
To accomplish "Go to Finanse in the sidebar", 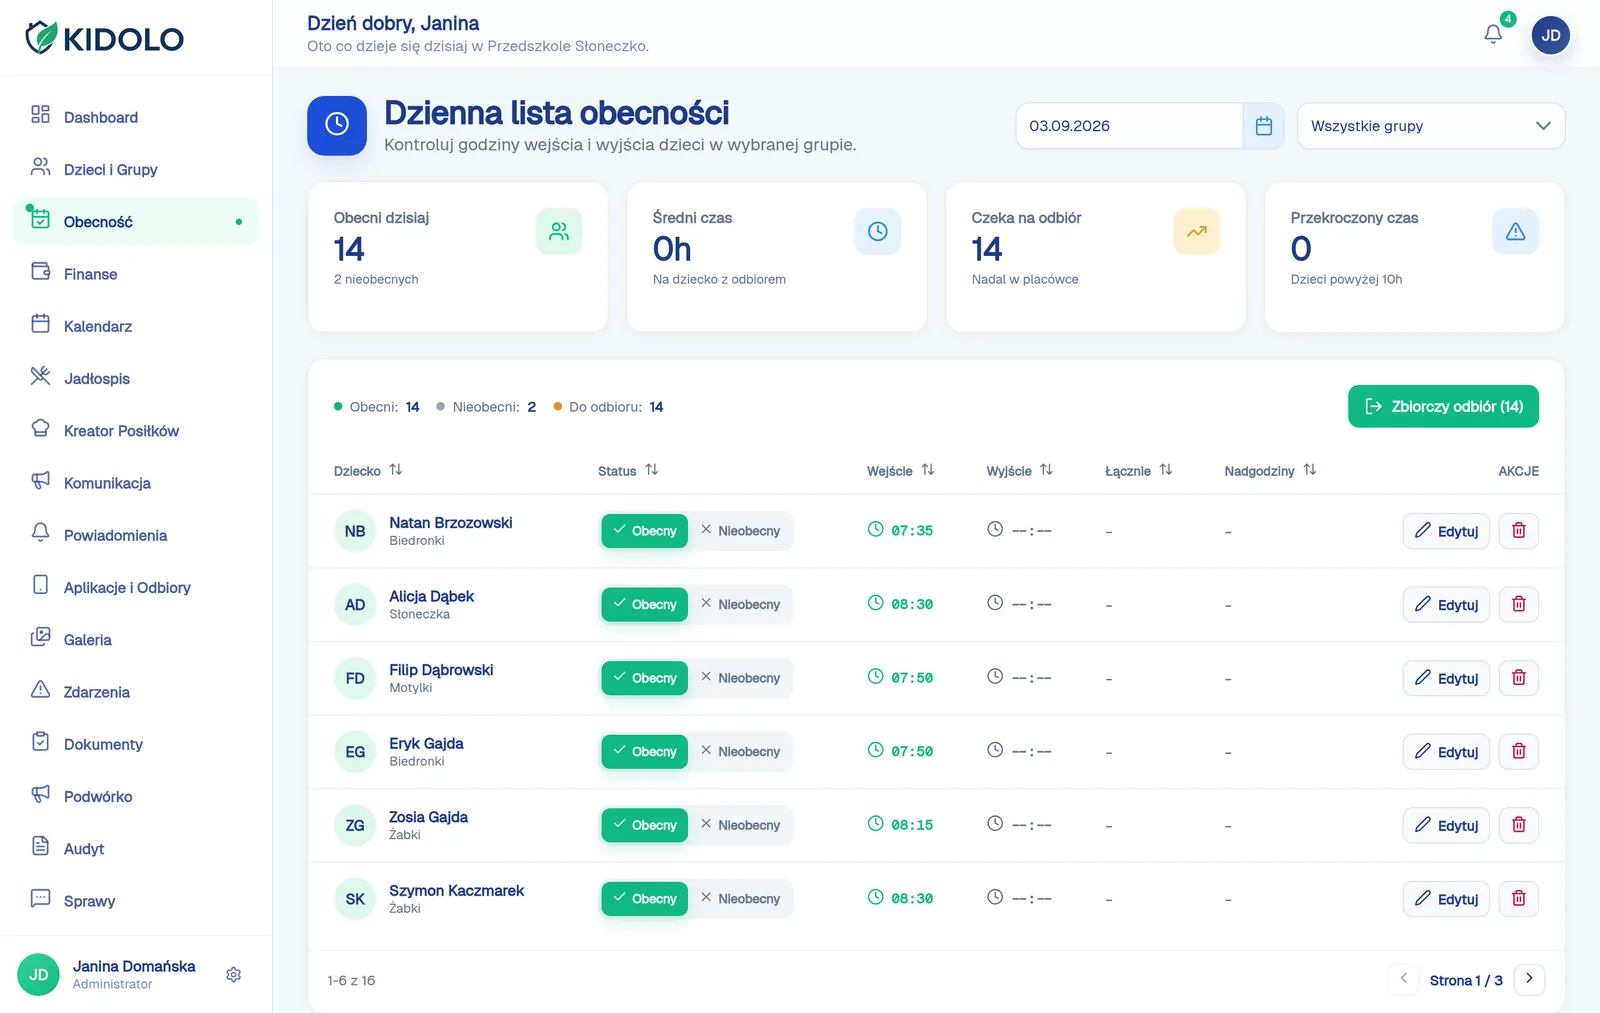I will coord(136,274).
